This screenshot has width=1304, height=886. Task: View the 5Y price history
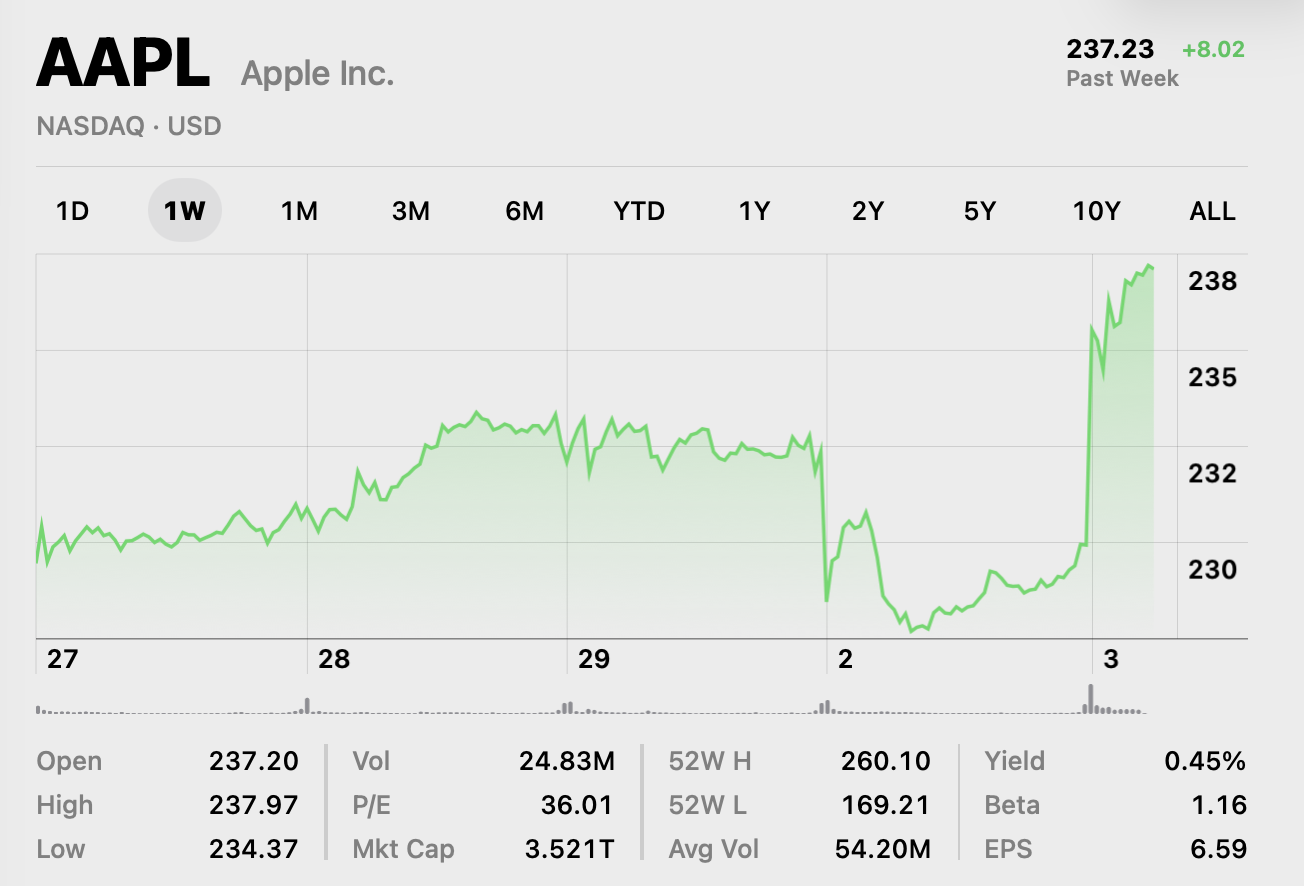coord(980,211)
